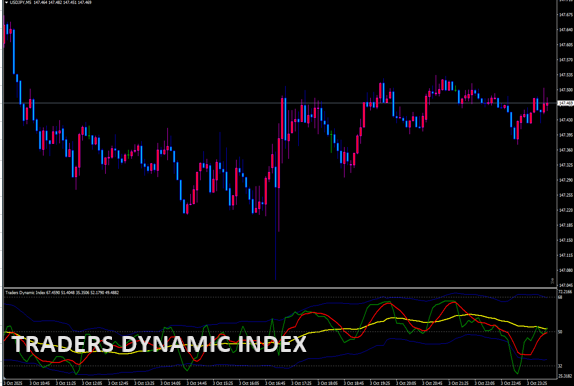Click the 3 Oct 23:25 time axis label
The image size is (574, 386).
[537, 383]
